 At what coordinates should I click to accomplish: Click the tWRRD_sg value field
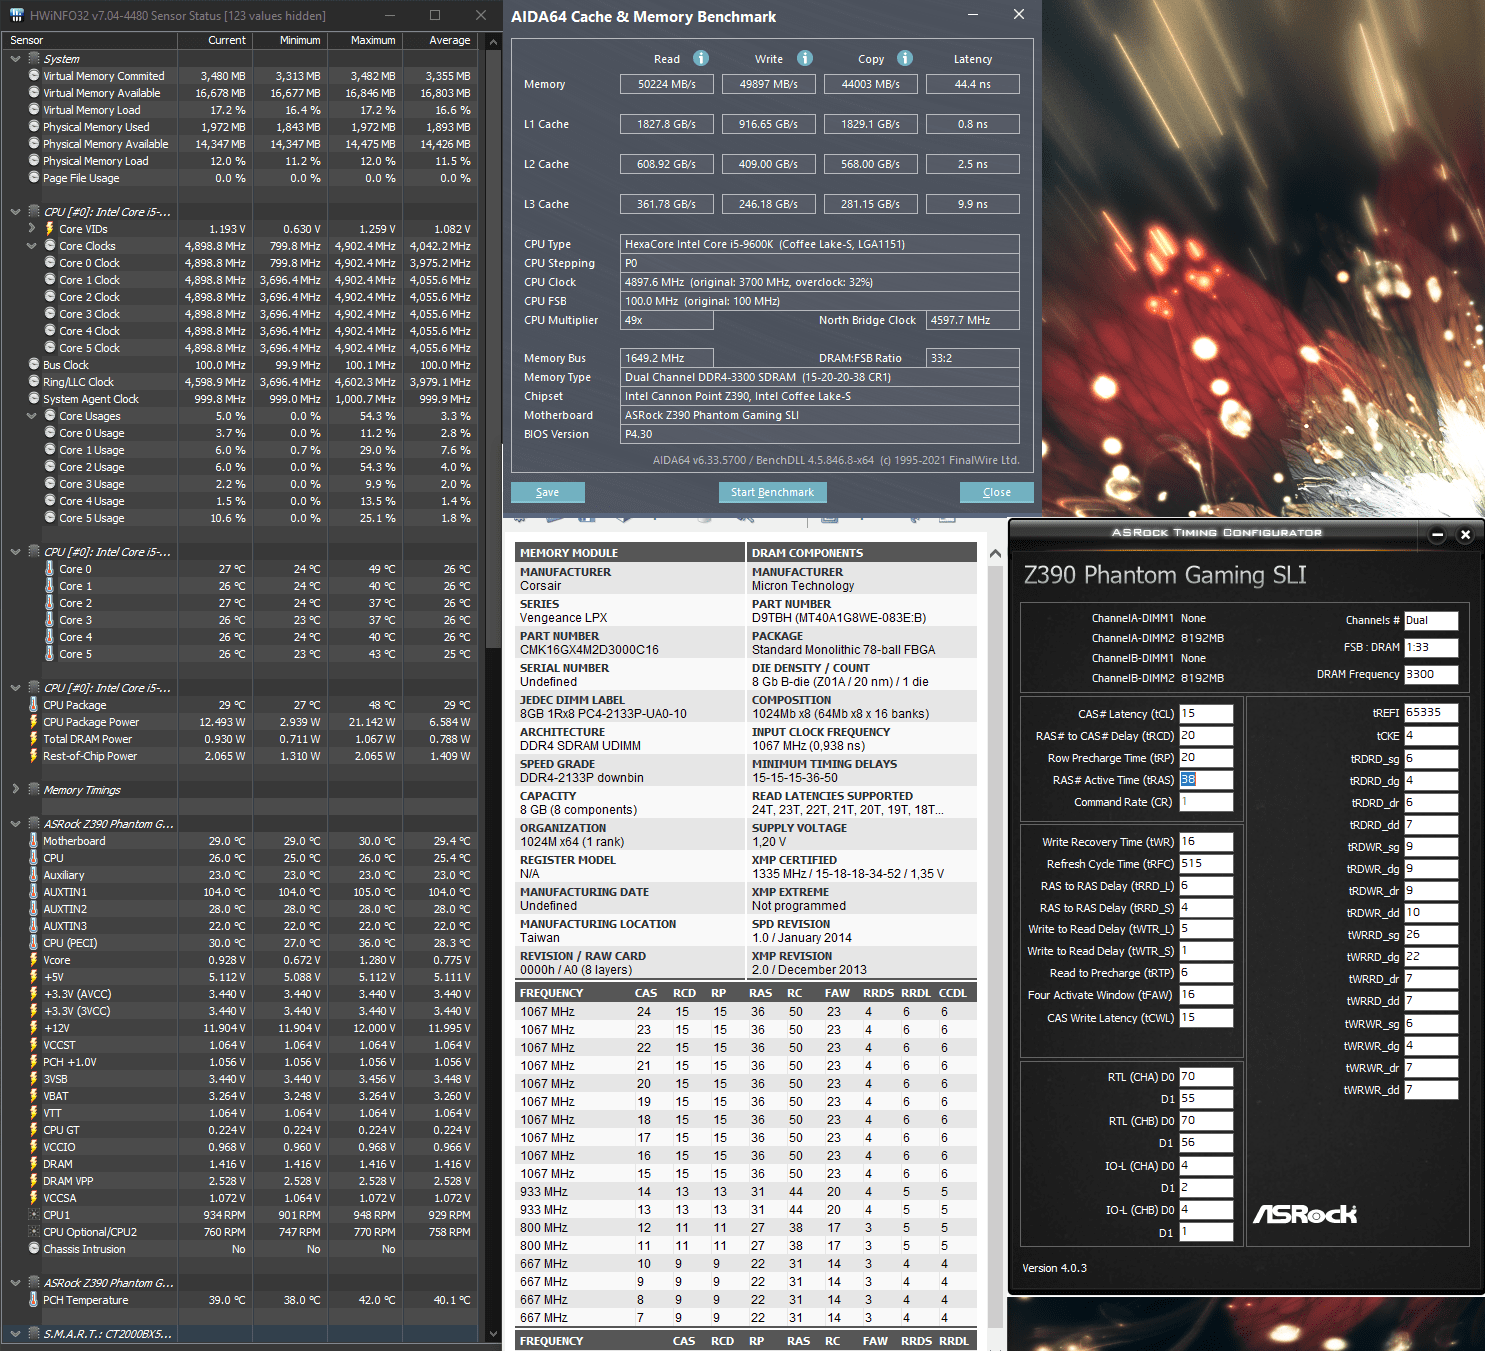(x=1431, y=935)
